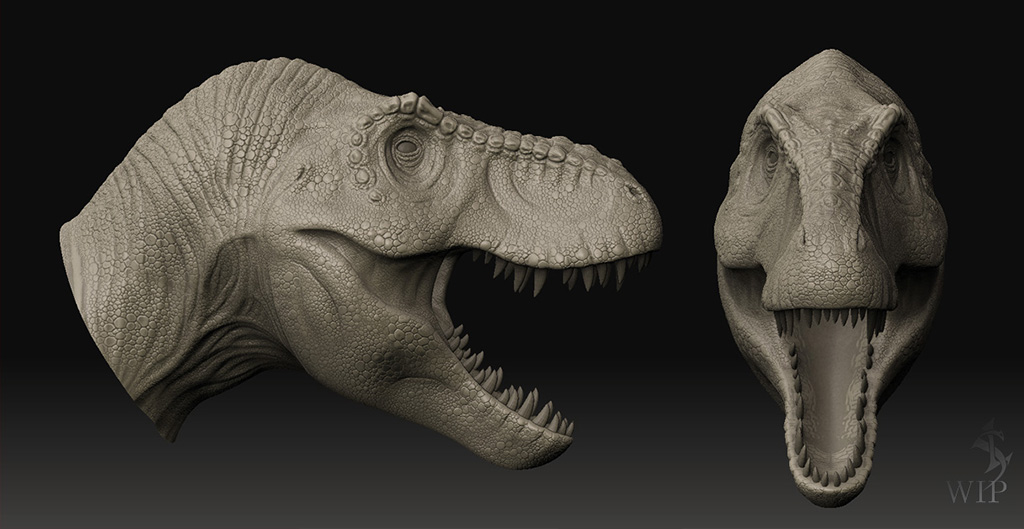
Task: Click the side-profile T-rex head render
Action: click(360, 261)
